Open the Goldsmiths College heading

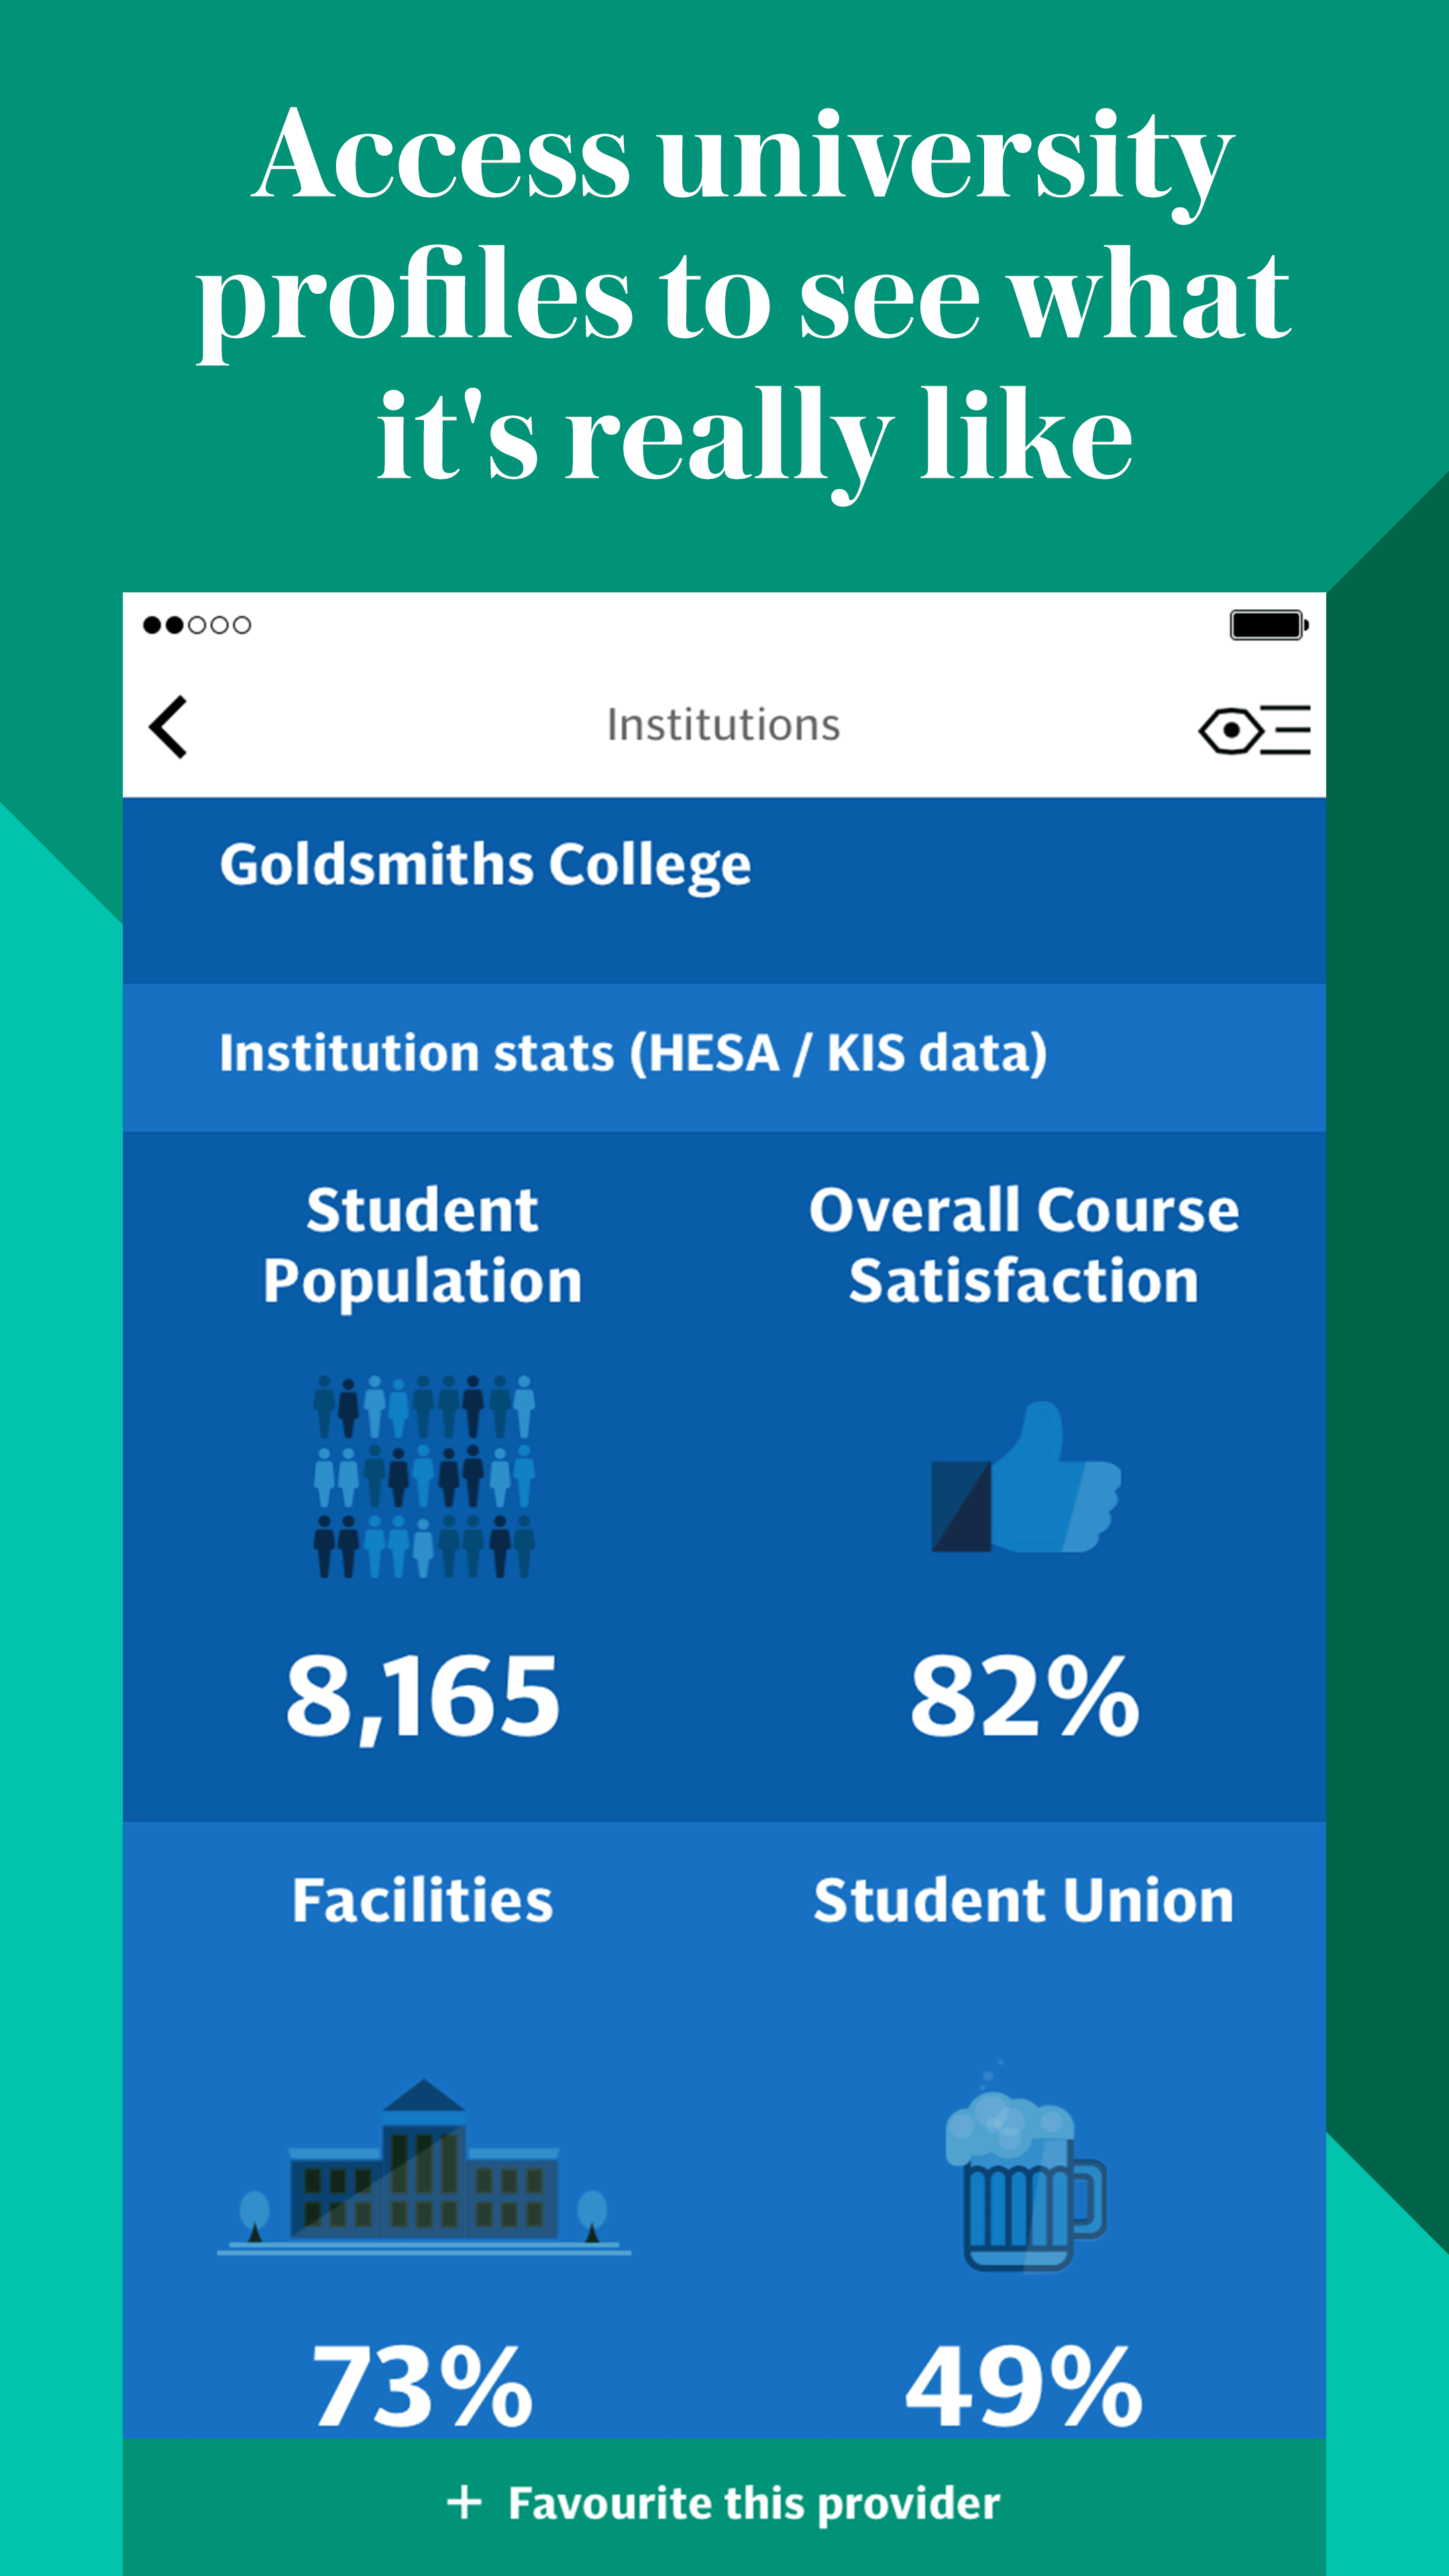[x=485, y=866]
